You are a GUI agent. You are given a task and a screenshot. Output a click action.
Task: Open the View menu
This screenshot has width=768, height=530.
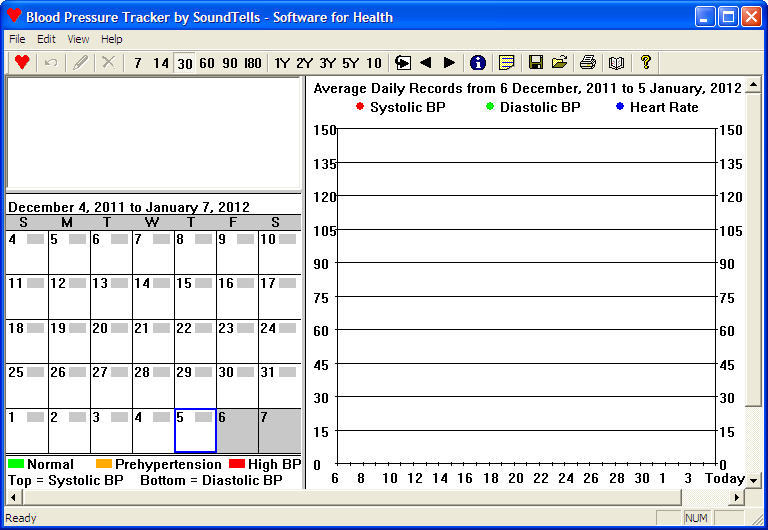click(x=78, y=39)
